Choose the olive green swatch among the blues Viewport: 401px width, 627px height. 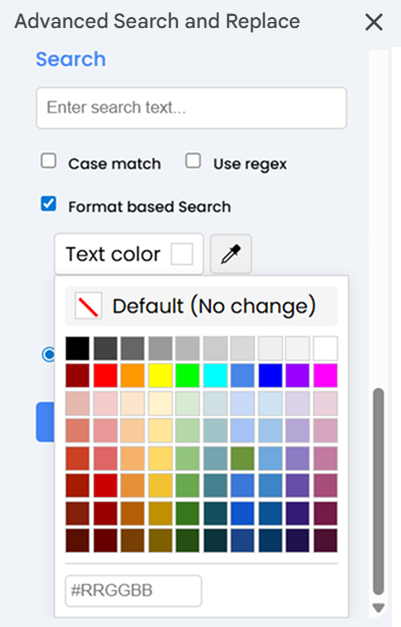coord(243,458)
